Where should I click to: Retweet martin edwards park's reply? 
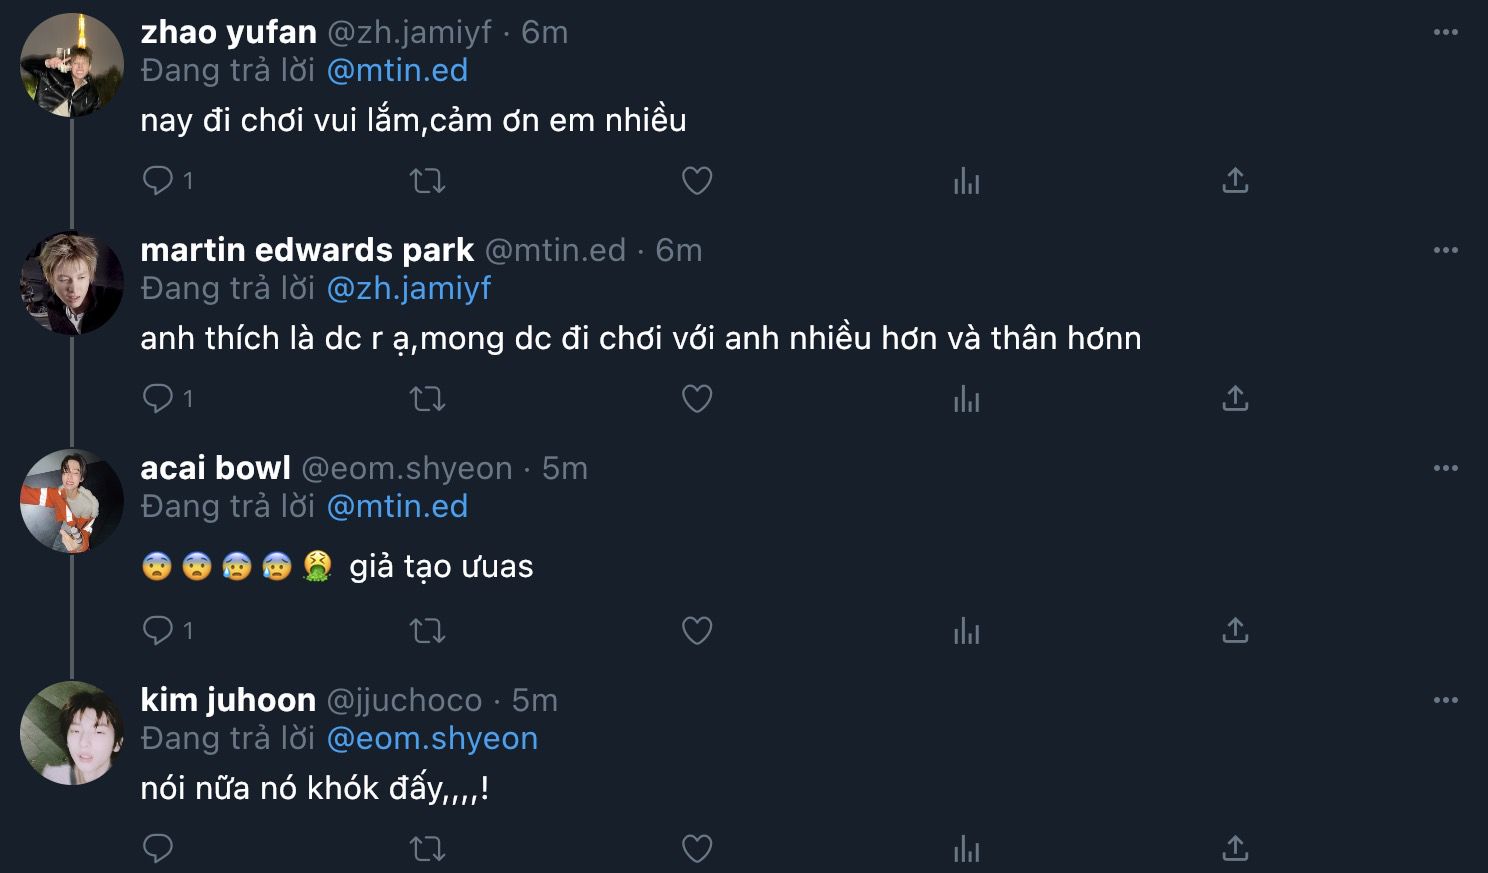[427, 399]
